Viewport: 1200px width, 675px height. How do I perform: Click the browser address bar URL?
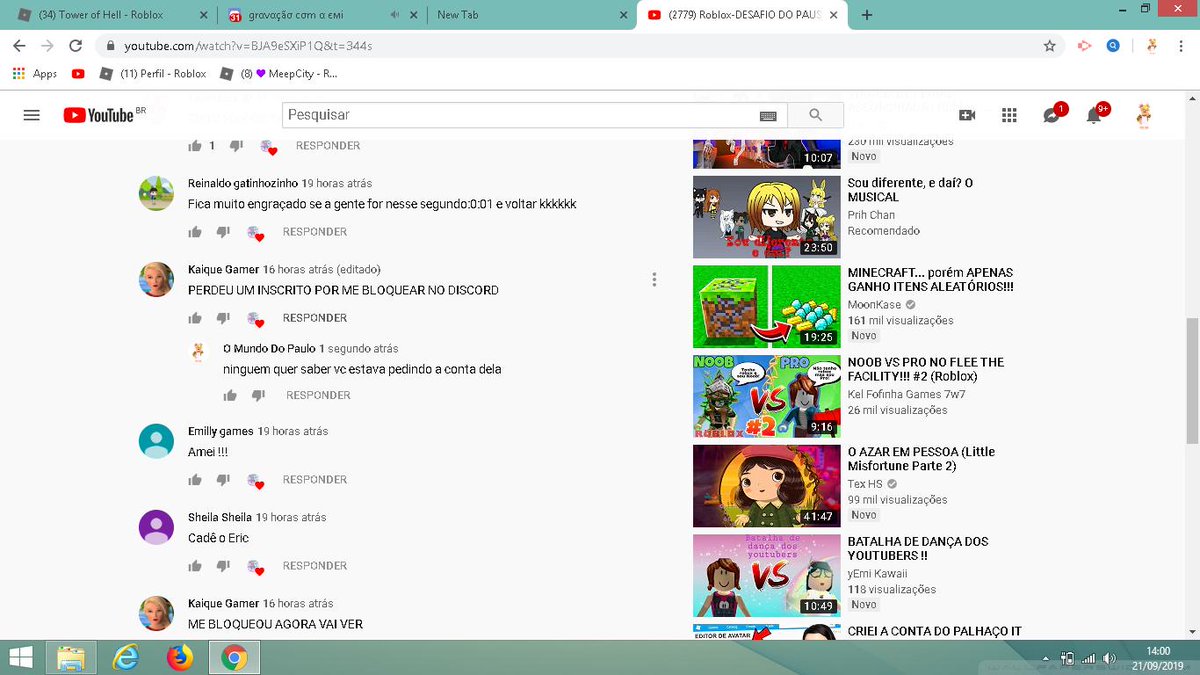[249, 46]
